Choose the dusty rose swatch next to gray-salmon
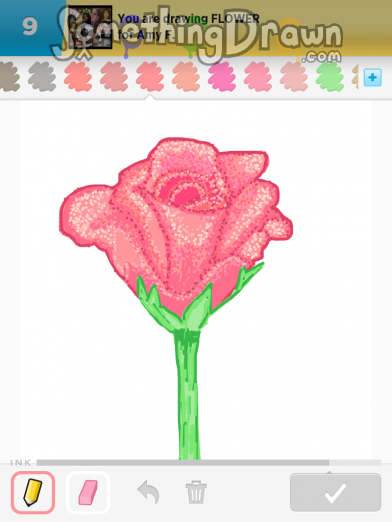This screenshot has width=392, height=522. point(114,77)
